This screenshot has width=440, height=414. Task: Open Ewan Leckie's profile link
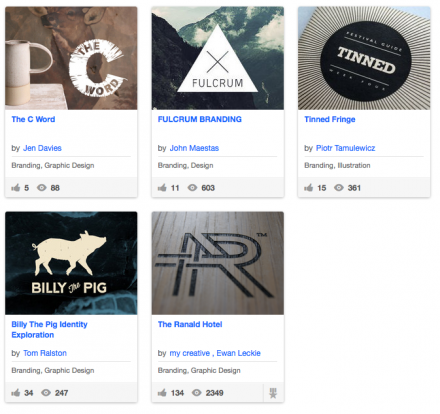[239, 353]
